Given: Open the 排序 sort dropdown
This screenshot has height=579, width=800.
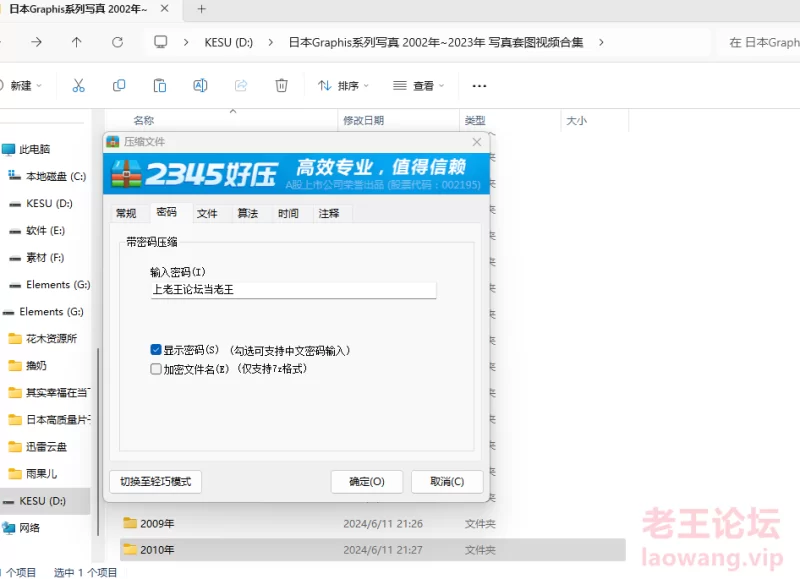Looking at the screenshot, I should pos(343,86).
